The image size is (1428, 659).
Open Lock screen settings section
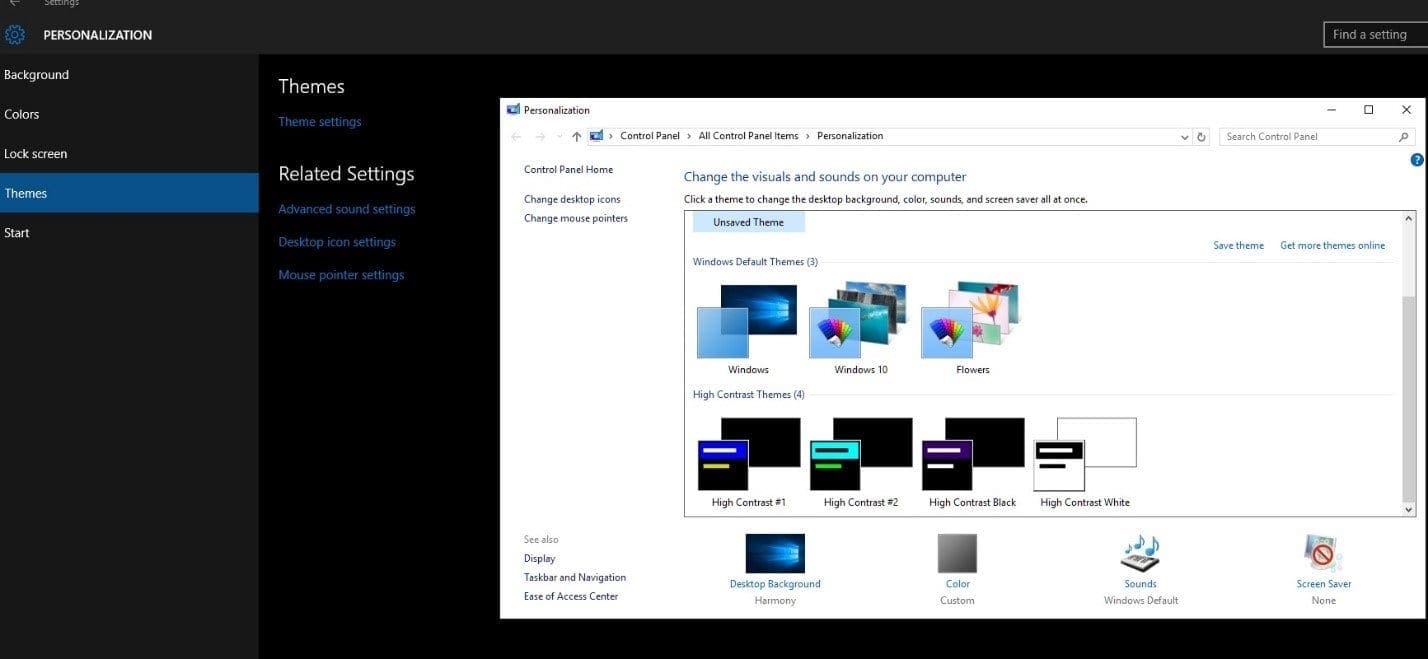(129, 154)
